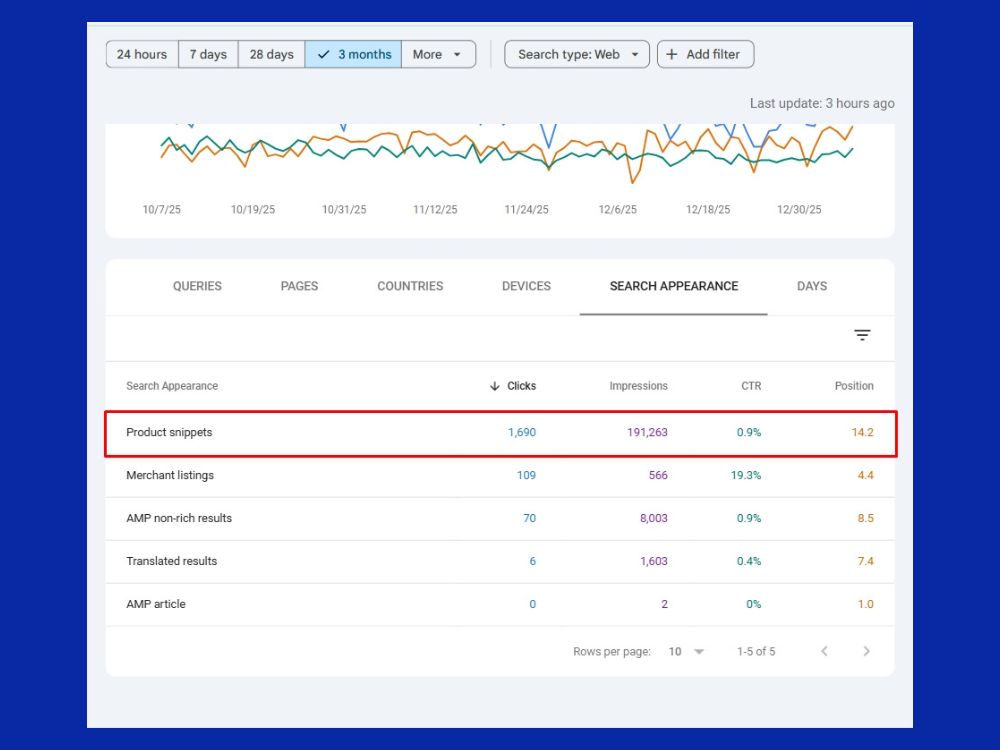Click the 1,690 clicks value
The width and height of the screenshot is (1000, 750).
pos(522,432)
